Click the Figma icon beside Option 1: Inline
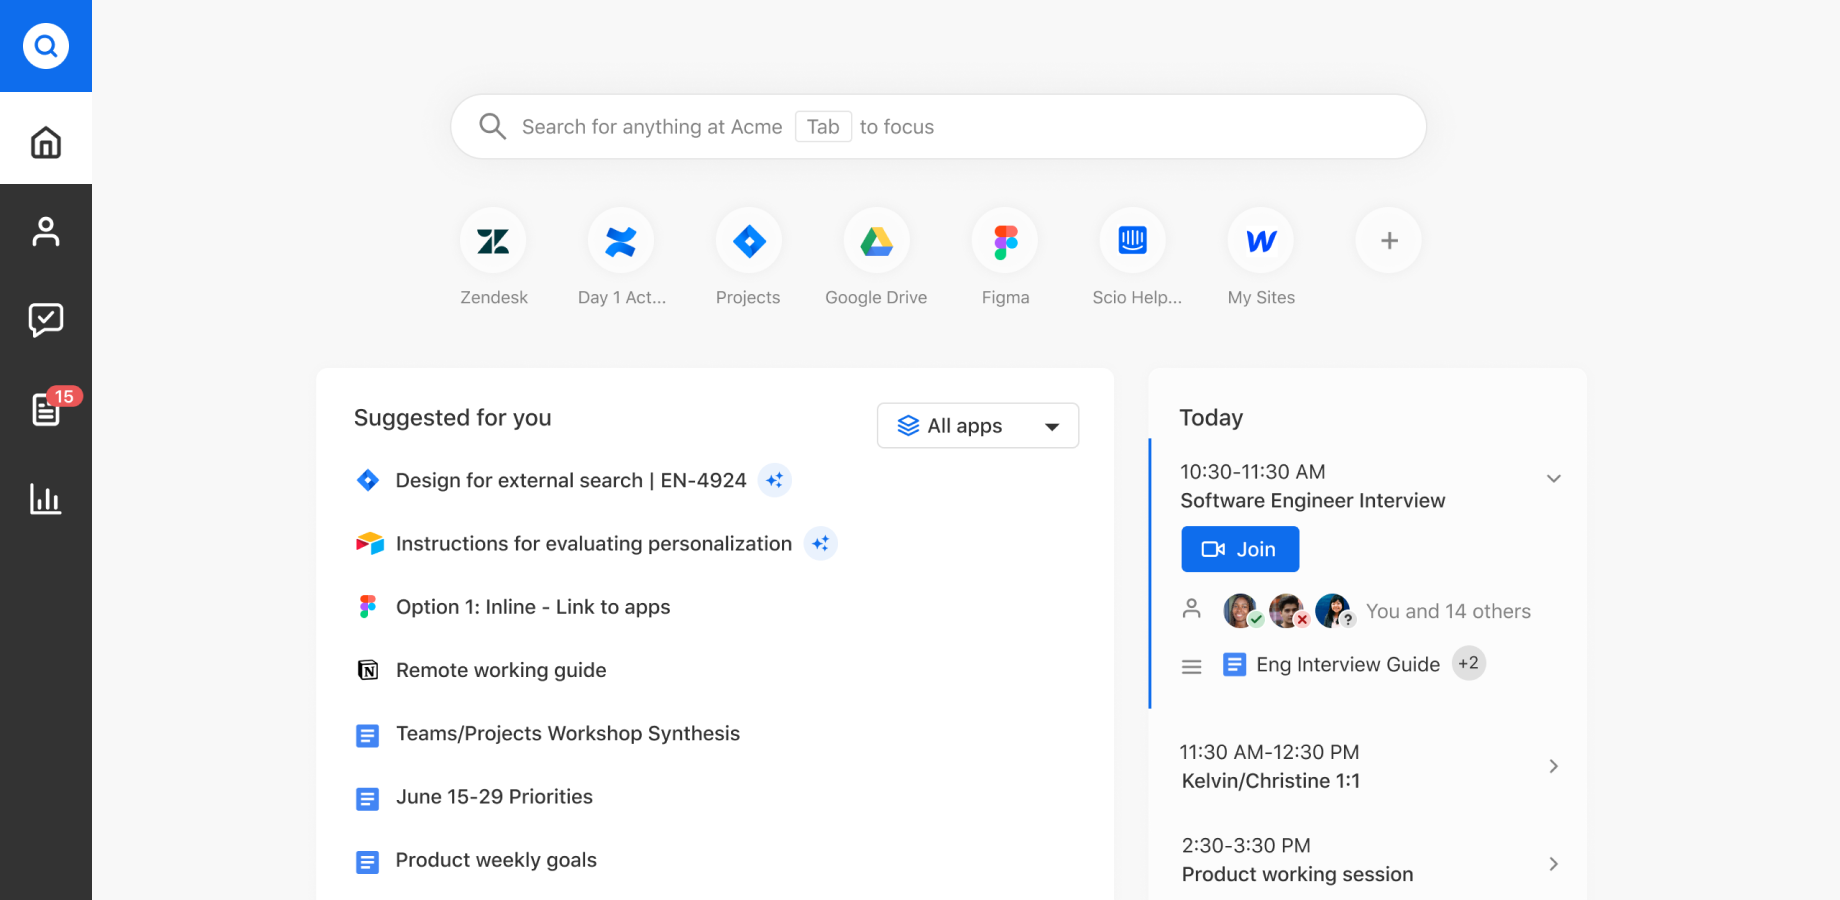The width and height of the screenshot is (1840, 900). 368,607
